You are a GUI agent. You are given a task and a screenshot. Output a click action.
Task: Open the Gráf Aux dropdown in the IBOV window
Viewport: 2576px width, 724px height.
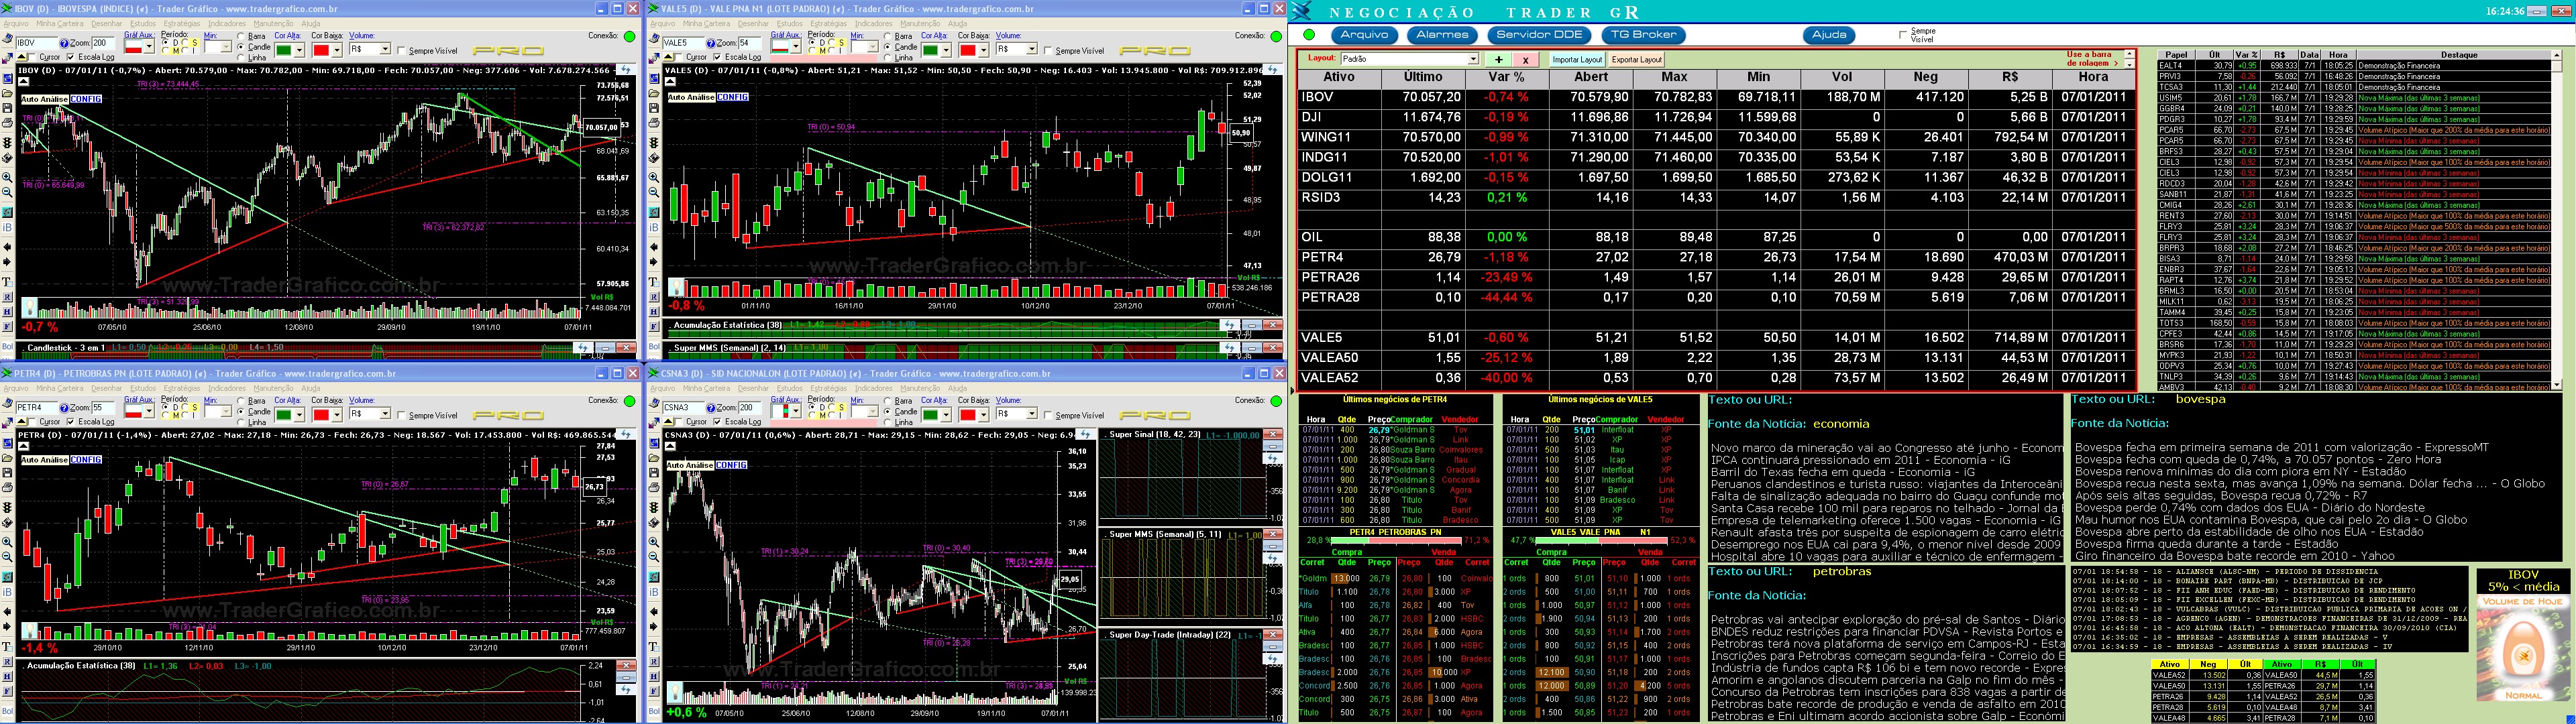pos(149,47)
